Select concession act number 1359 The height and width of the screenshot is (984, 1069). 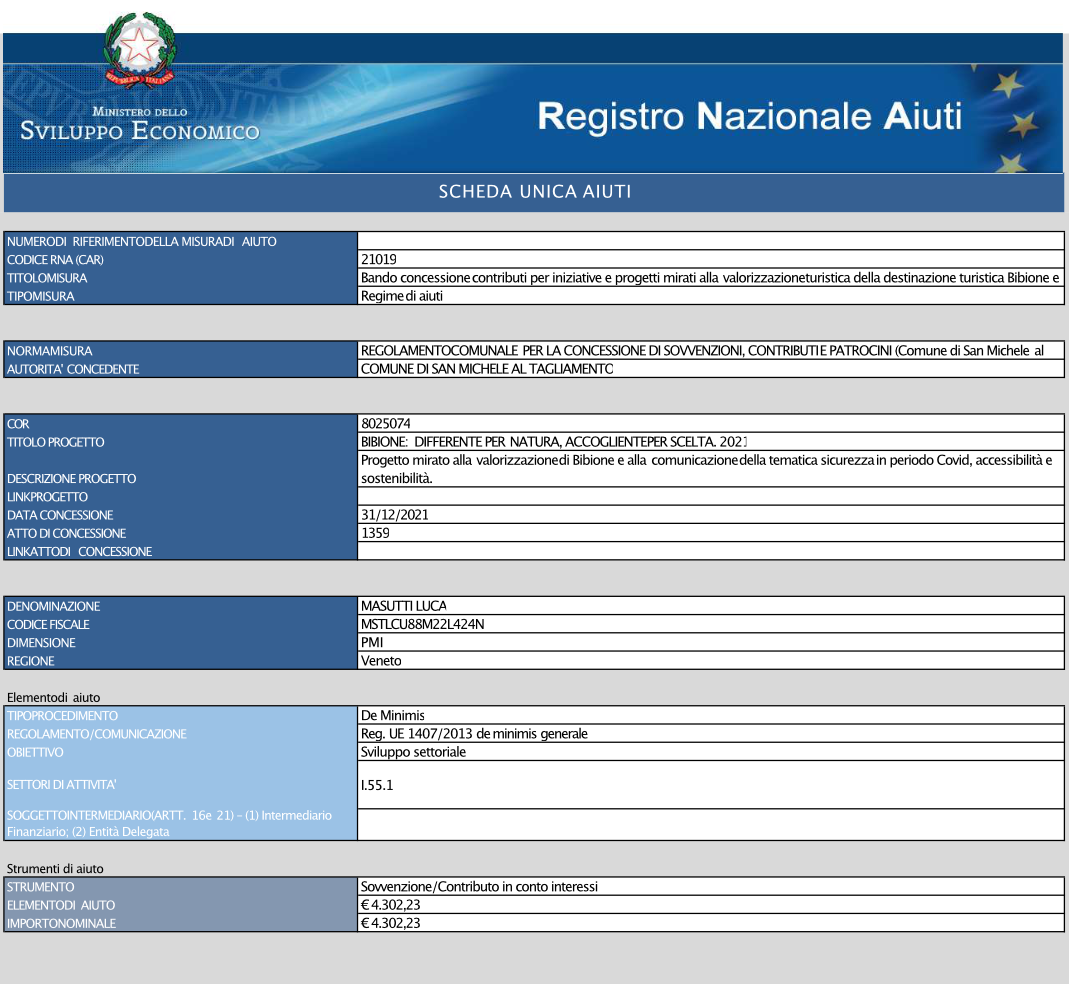375,533
